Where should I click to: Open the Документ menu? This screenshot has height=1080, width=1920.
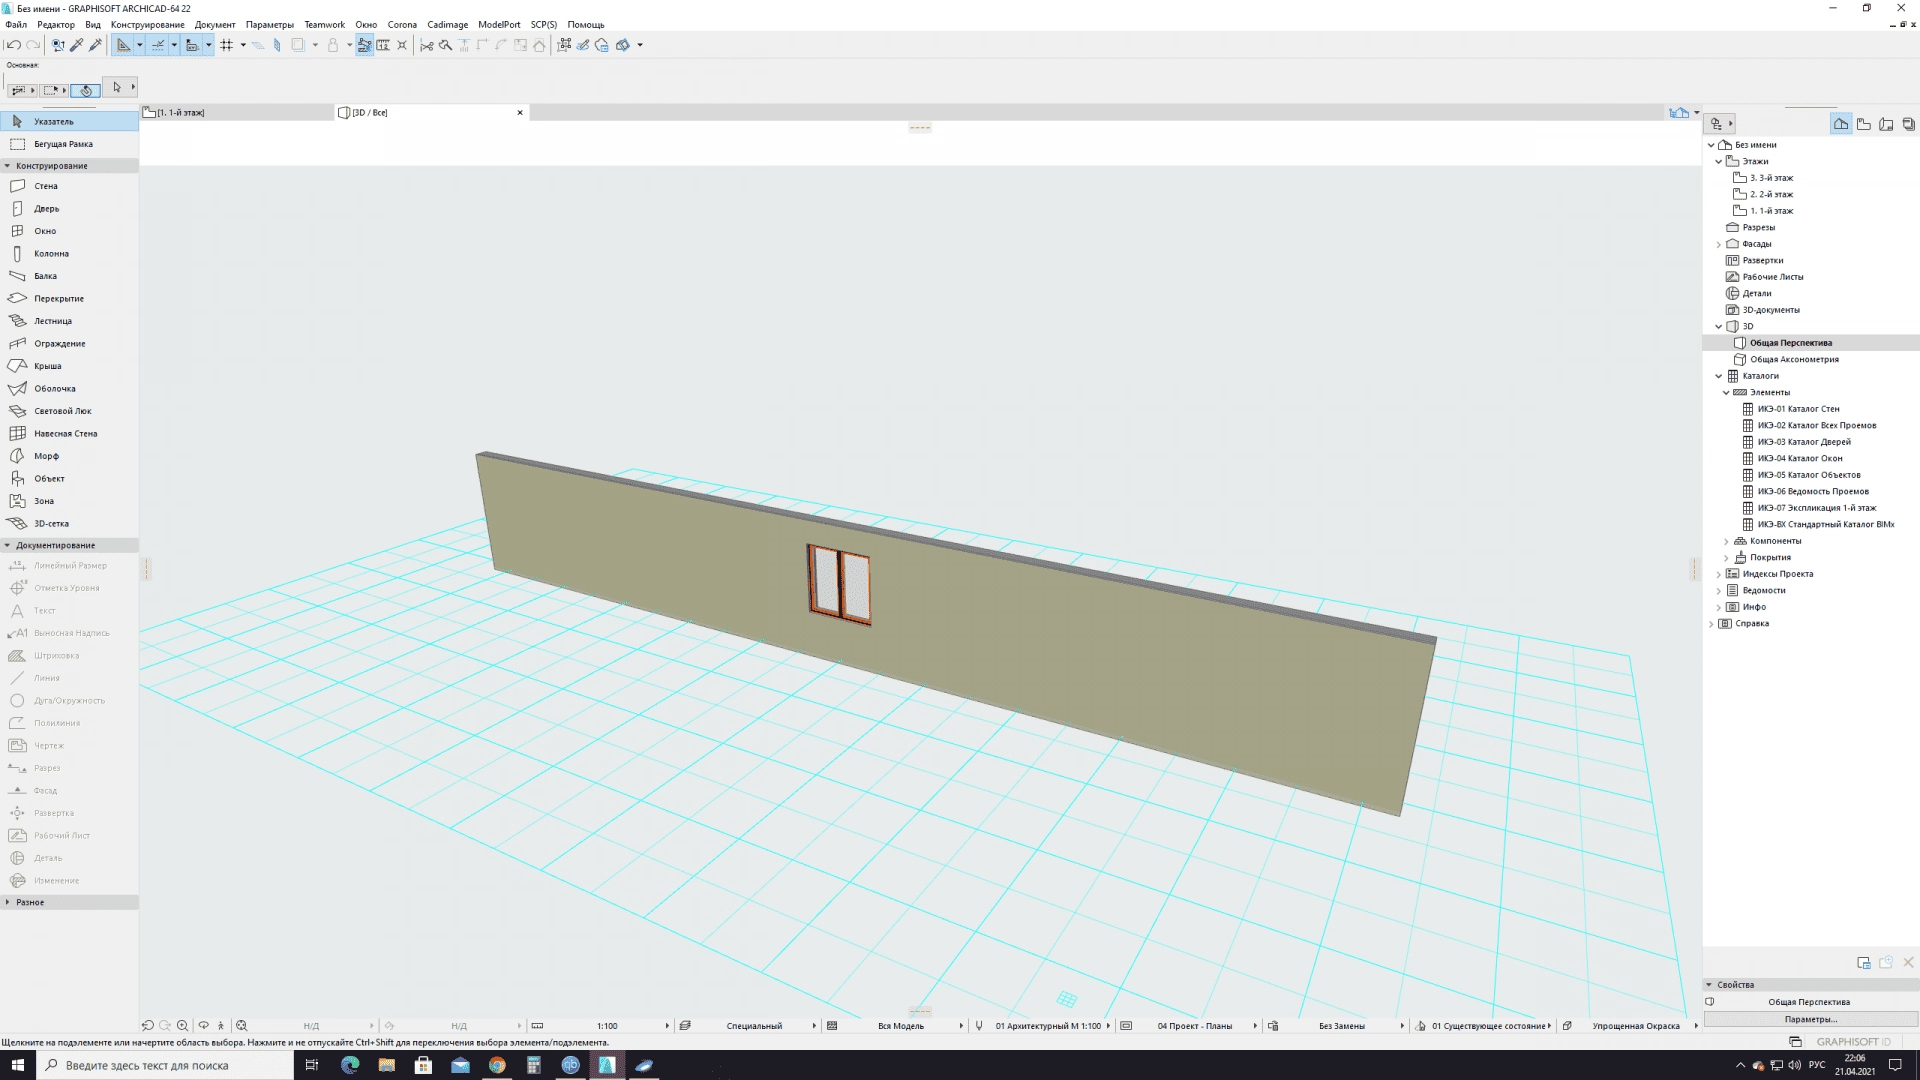[x=215, y=25]
